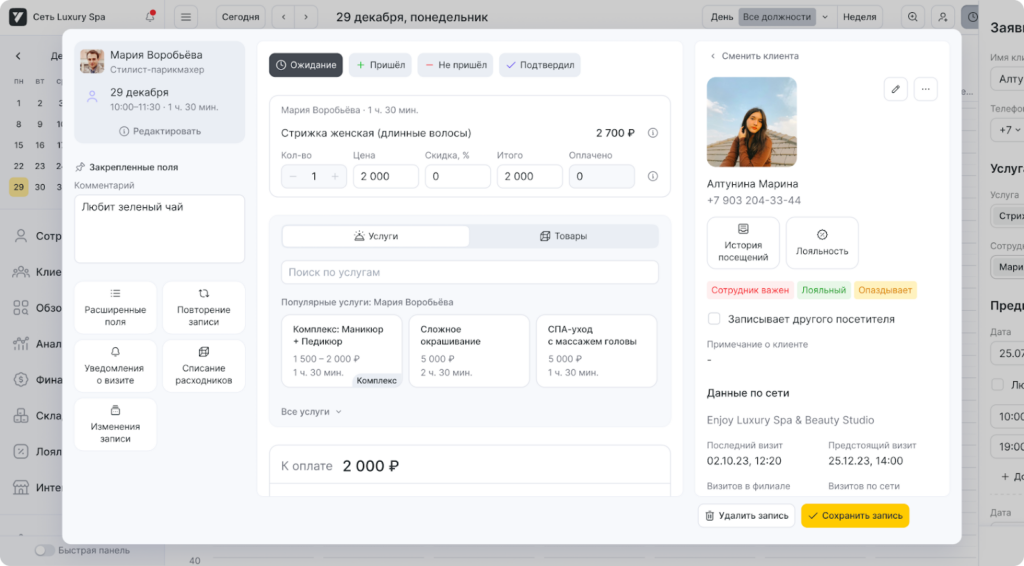1024x566 pixels.
Task: Click the hamburger menu icon
Action: [x=185, y=17]
